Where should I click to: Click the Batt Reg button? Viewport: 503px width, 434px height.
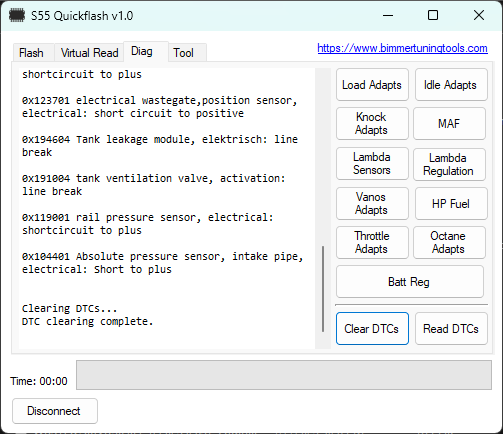click(x=410, y=282)
